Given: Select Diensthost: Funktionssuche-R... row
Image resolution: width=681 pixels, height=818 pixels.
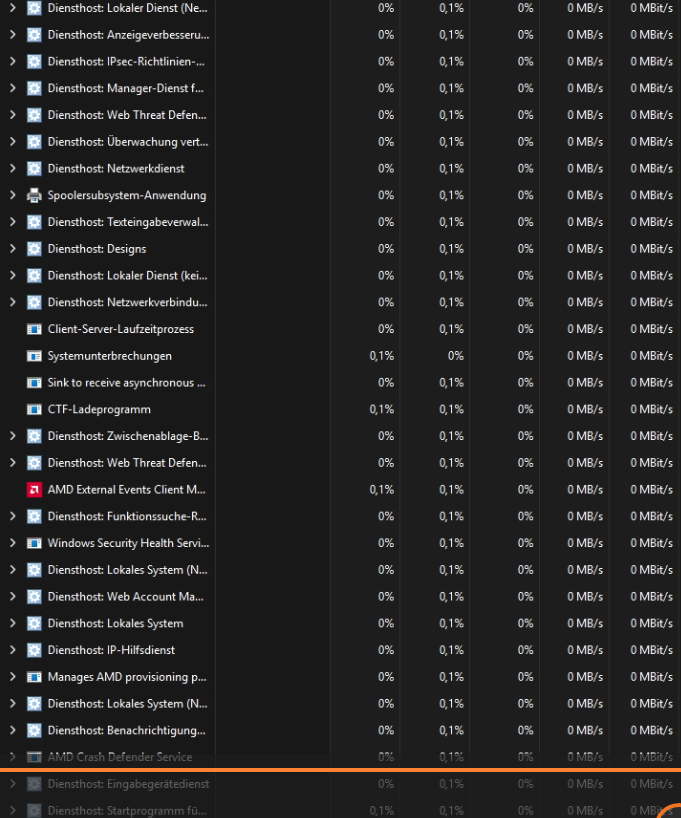Looking at the screenshot, I should tap(340, 516).
